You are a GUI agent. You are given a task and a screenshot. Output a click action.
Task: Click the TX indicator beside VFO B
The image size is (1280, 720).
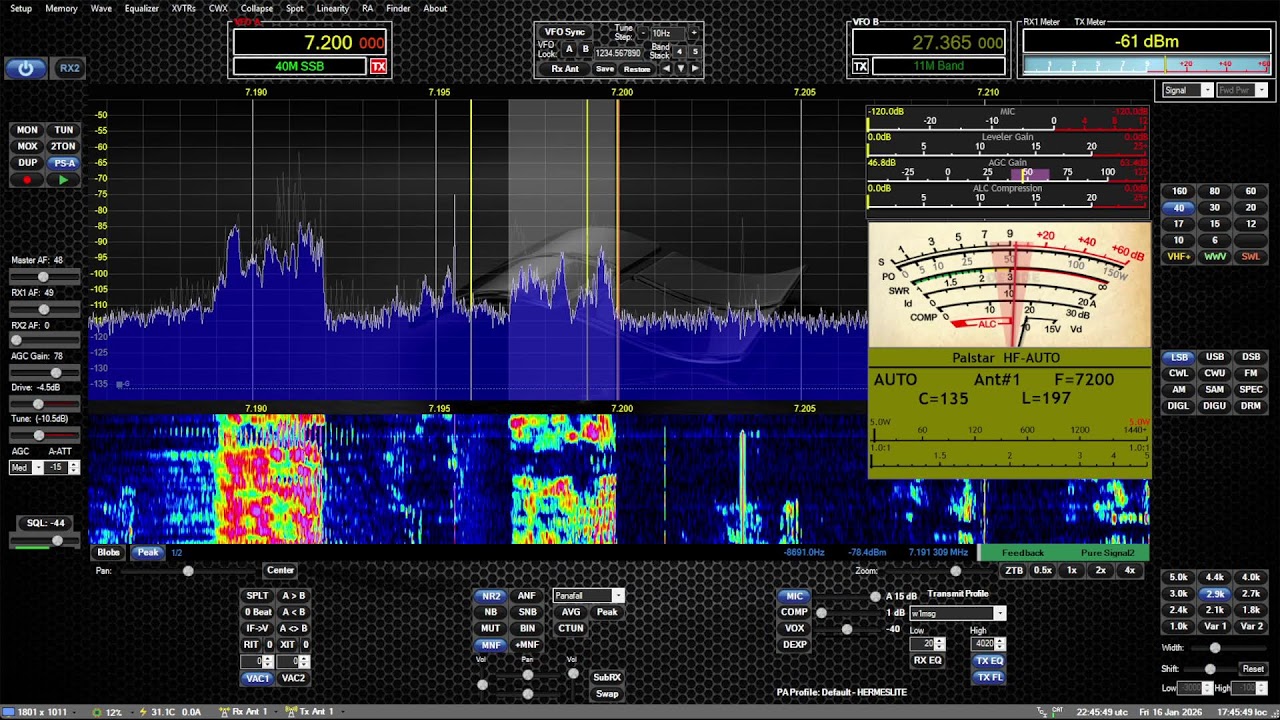pos(860,66)
